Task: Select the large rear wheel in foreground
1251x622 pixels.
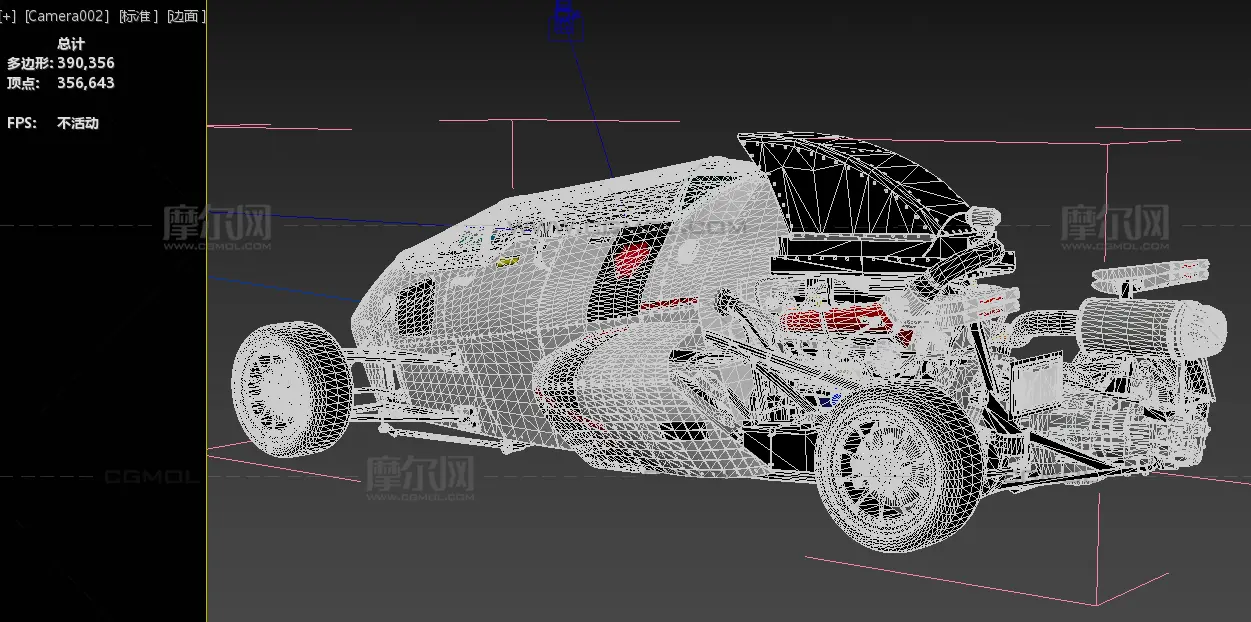Action: point(884,468)
